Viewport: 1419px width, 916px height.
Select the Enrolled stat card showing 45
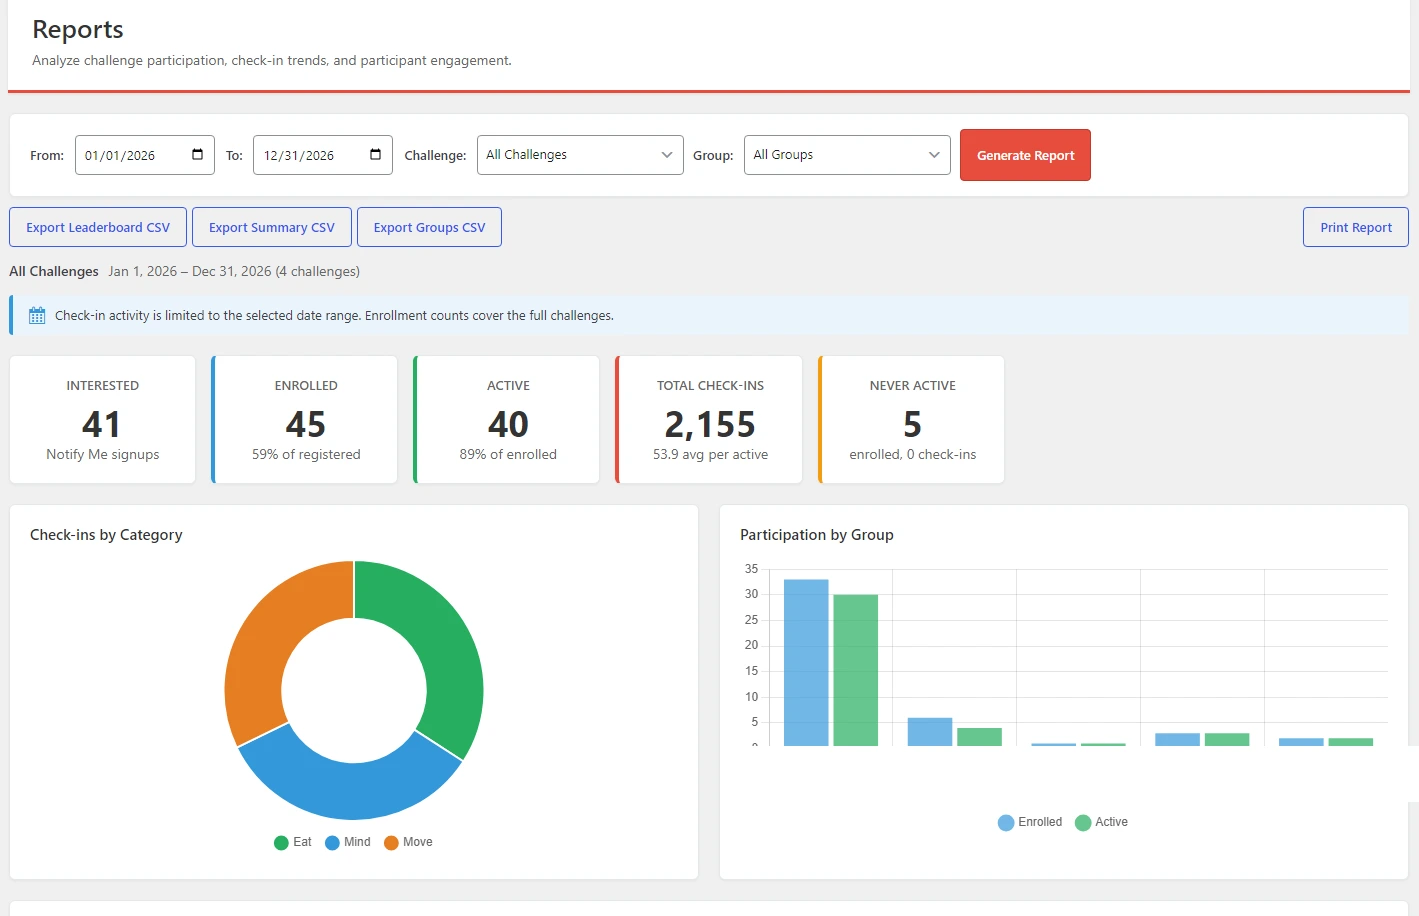(305, 420)
